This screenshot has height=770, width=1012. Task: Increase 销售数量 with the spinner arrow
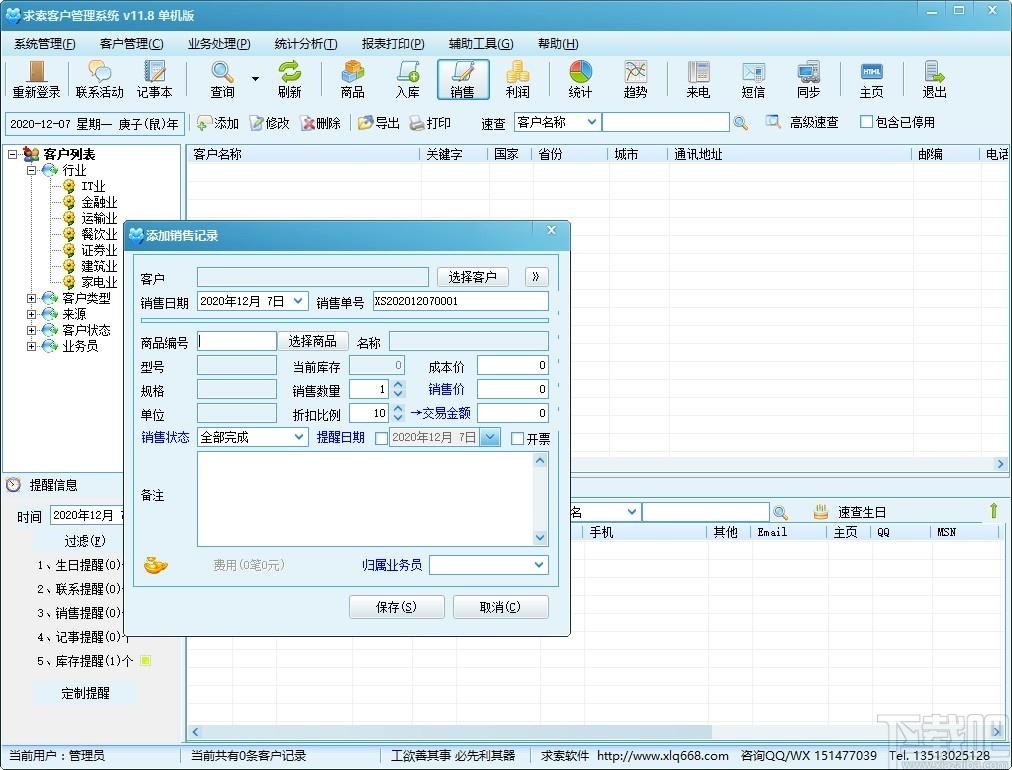[x=398, y=384]
